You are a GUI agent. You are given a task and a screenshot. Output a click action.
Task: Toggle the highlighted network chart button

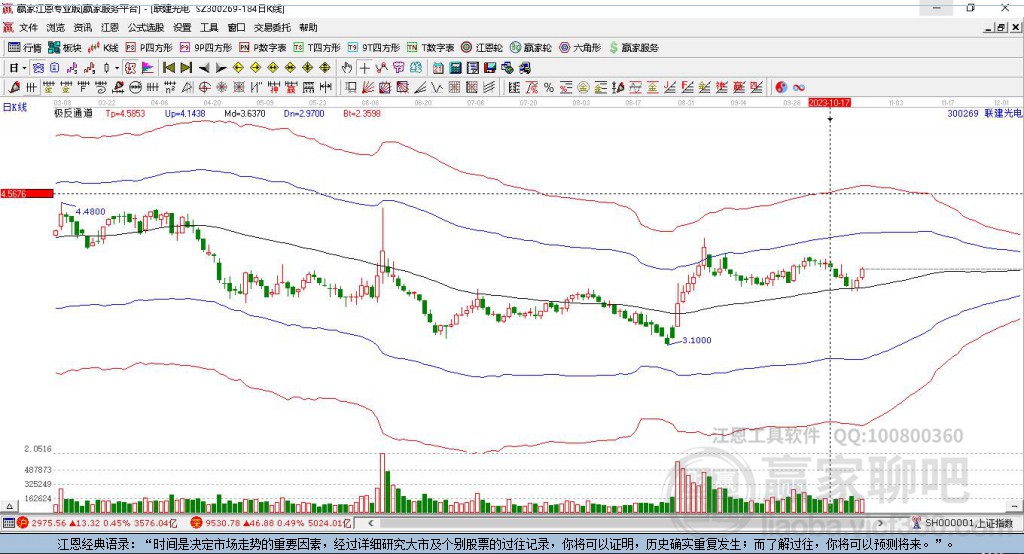tap(39, 68)
